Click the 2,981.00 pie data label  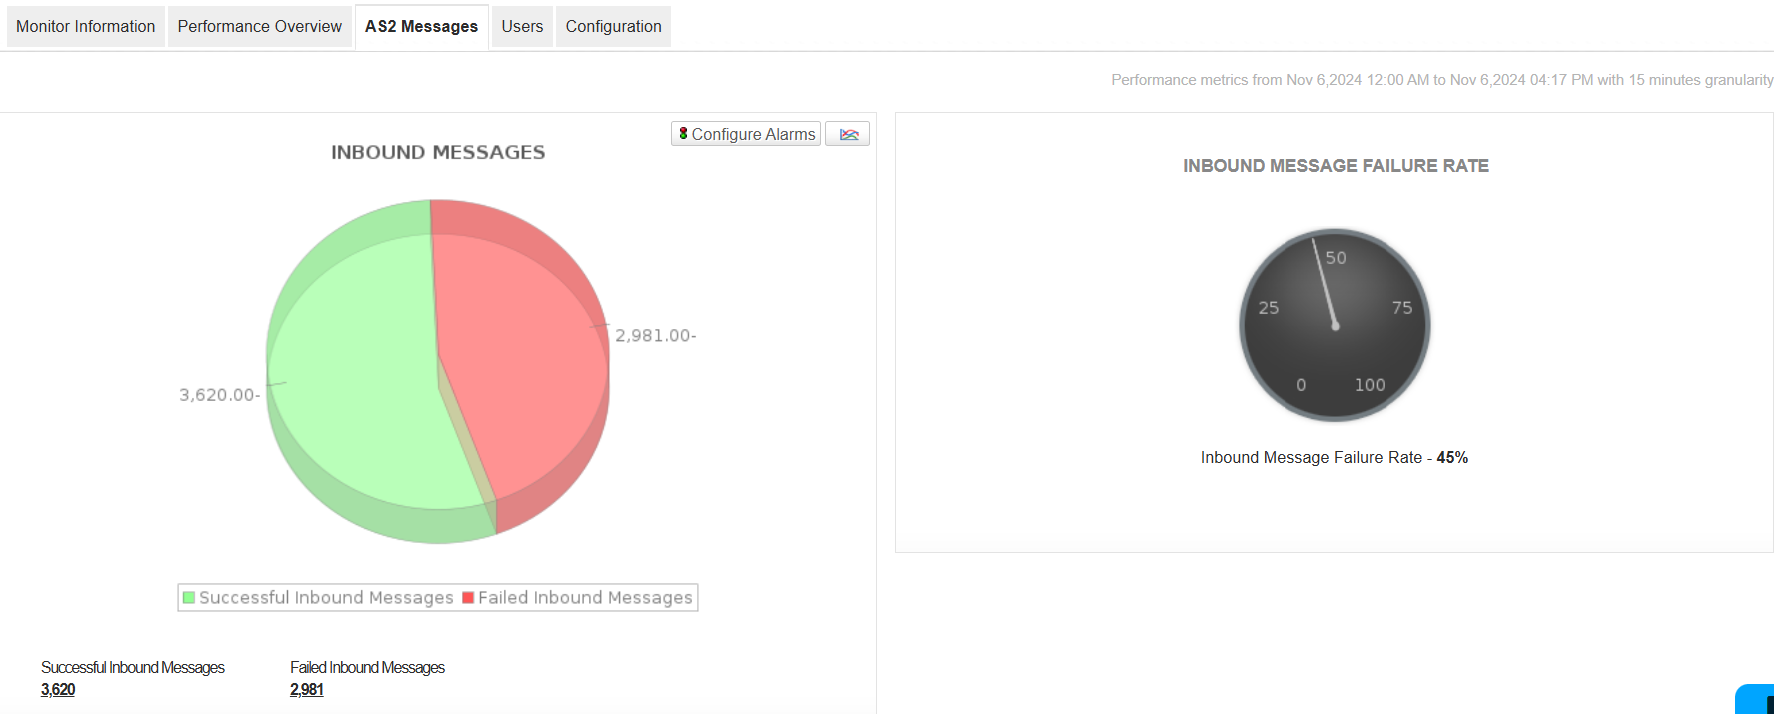655,335
